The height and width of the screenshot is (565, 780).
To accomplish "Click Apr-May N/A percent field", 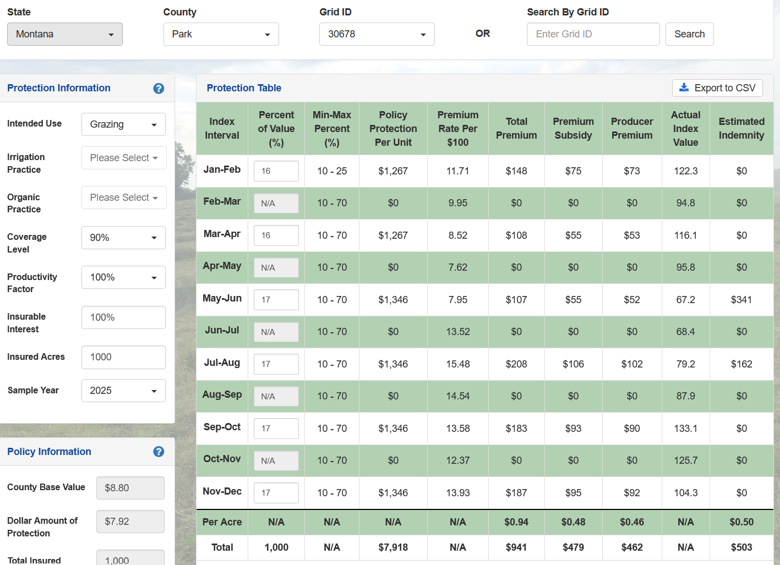I will point(276,268).
